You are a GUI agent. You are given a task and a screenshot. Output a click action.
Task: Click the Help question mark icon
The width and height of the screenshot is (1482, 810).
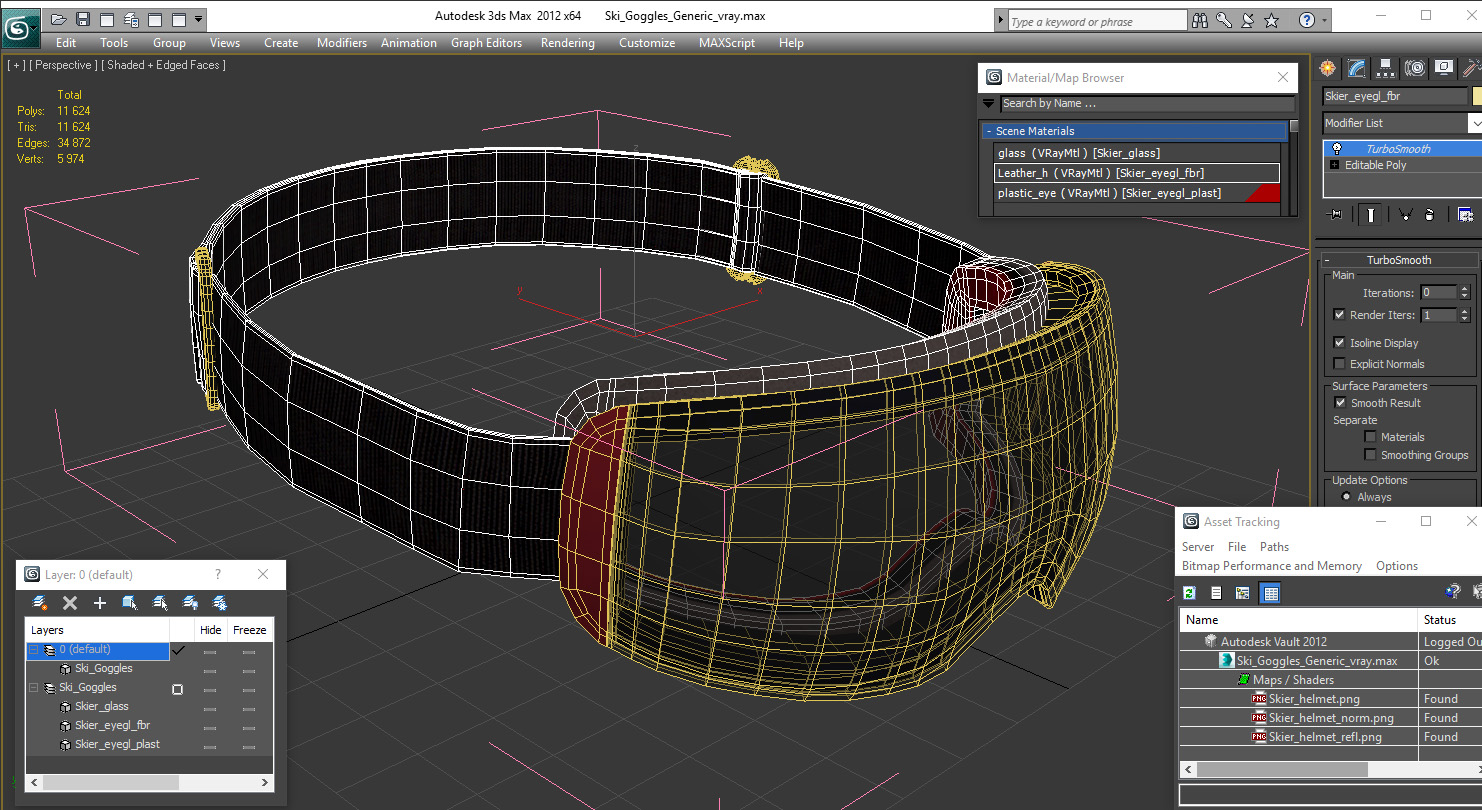pyautogui.click(x=1307, y=20)
